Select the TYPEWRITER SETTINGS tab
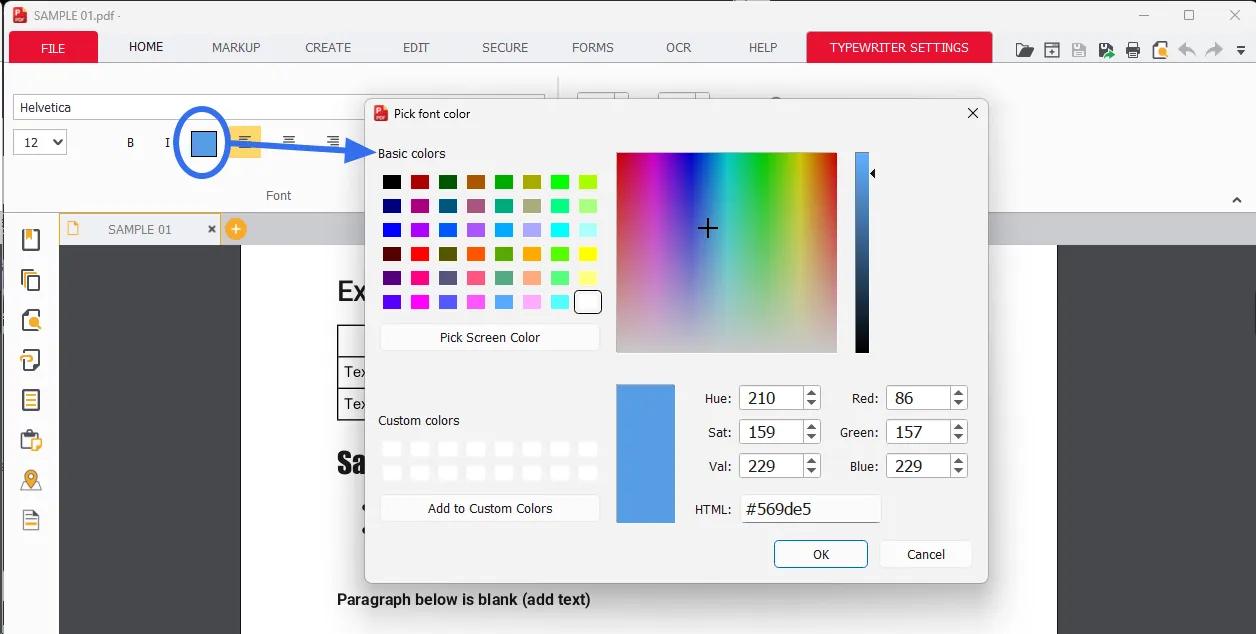The width and height of the screenshot is (1256, 634). click(899, 47)
